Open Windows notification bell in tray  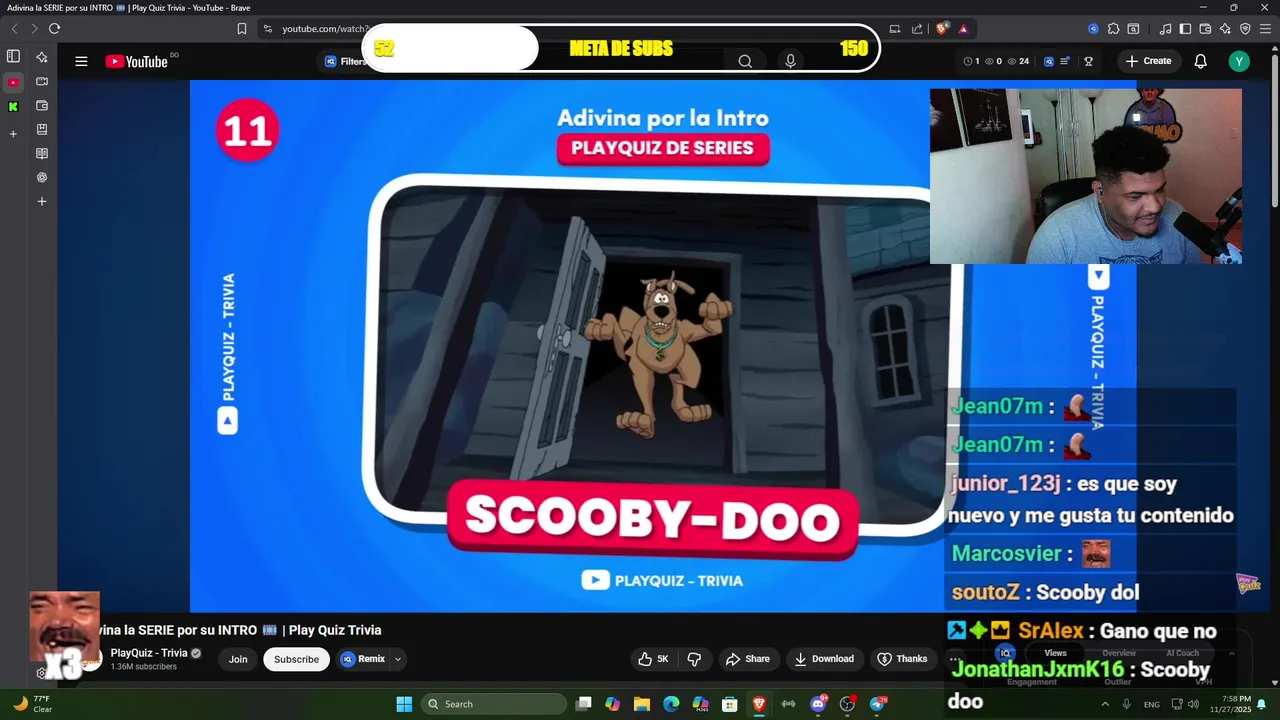pos(1262,704)
